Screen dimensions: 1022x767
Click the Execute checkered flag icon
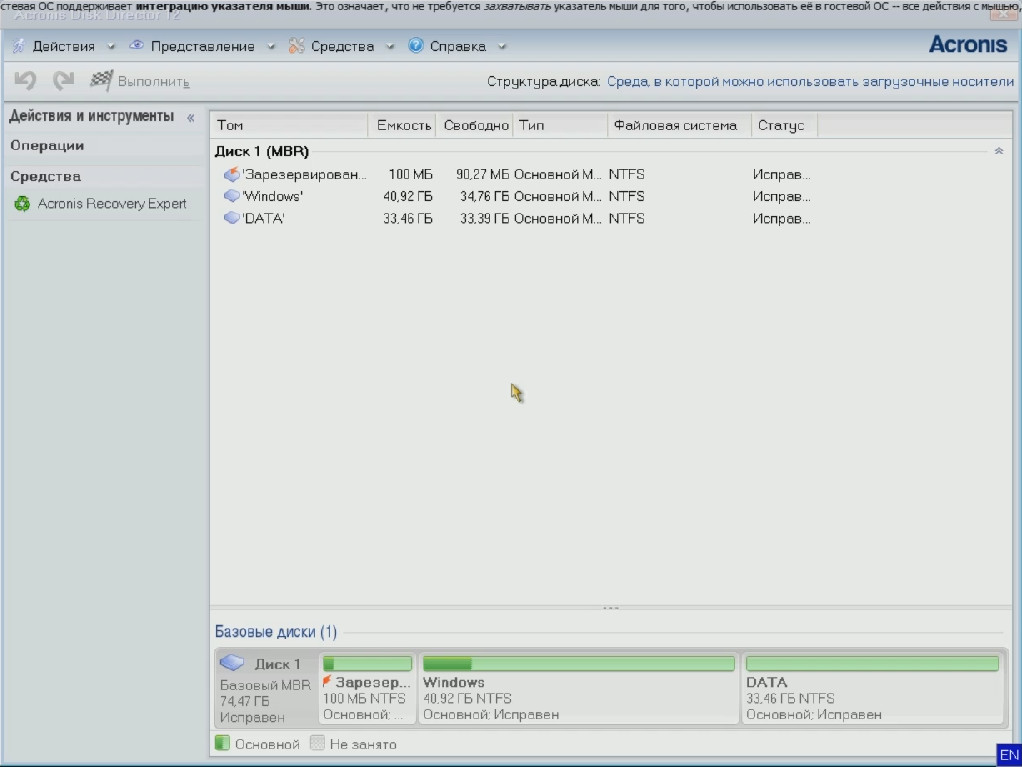101,81
